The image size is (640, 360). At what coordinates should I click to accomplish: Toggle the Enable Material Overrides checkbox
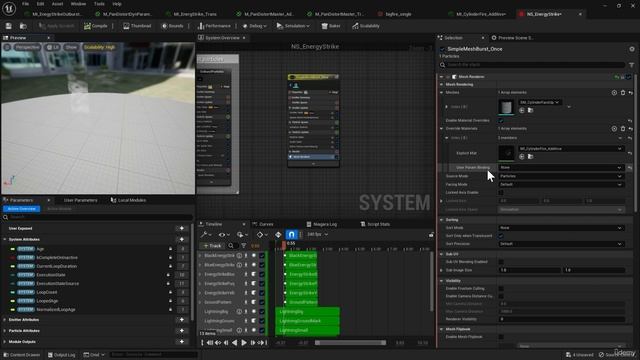pyautogui.click(x=501, y=120)
